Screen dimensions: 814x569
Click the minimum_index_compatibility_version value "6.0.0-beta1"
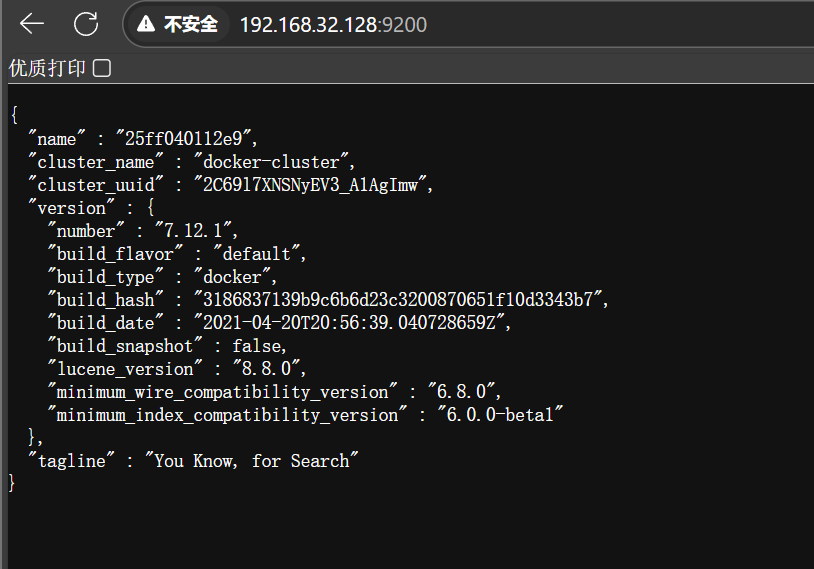click(x=500, y=415)
